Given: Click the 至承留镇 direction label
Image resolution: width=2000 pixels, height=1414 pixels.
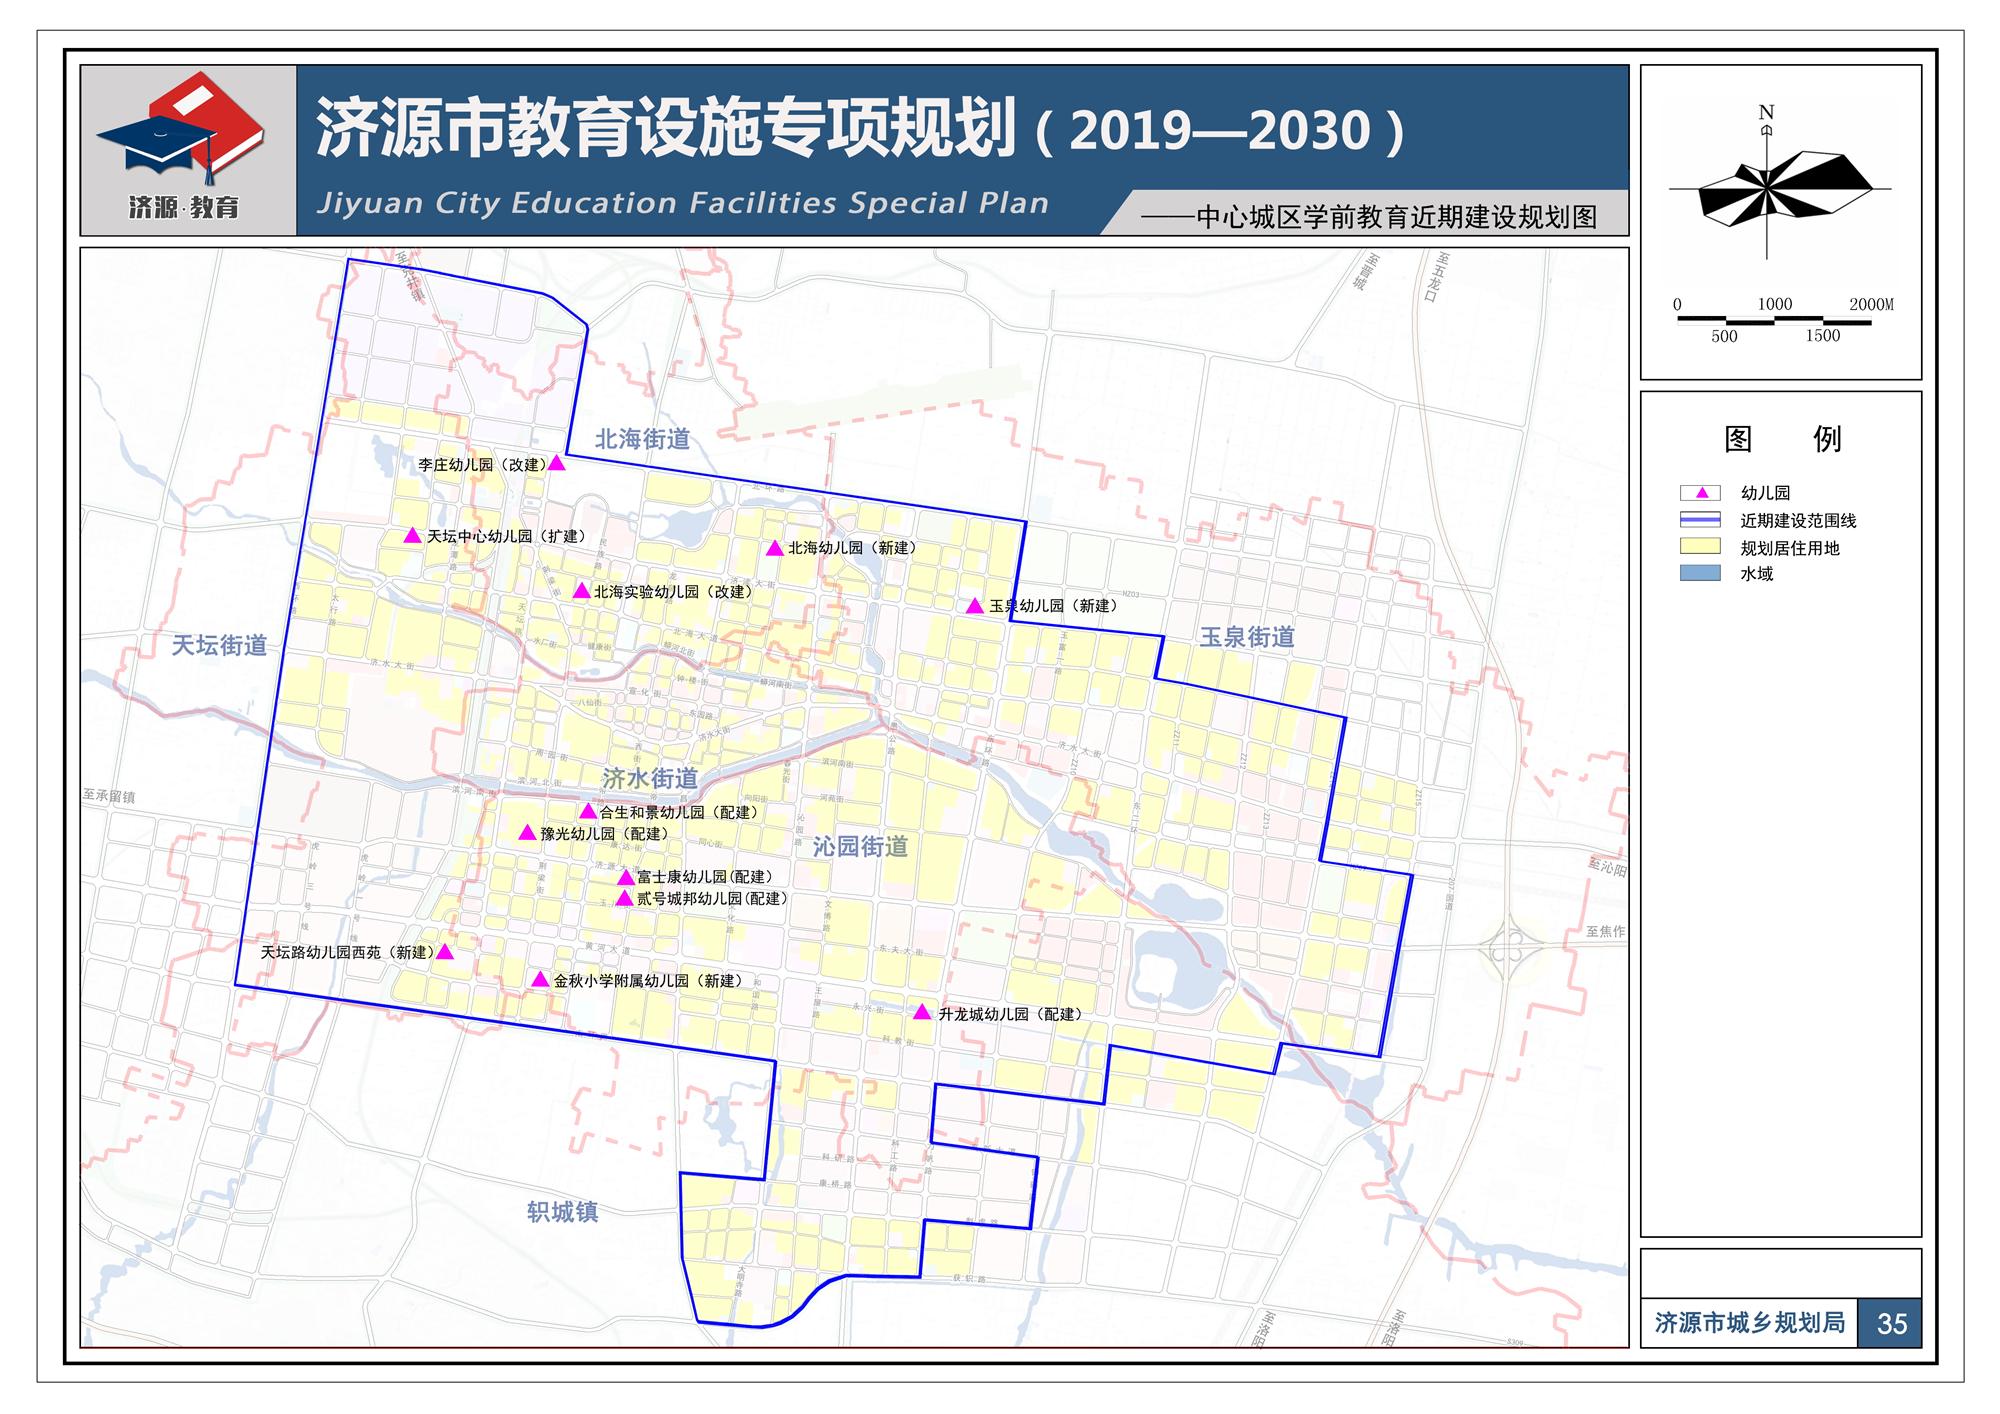Looking at the screenshot, I should pos(109,796).
